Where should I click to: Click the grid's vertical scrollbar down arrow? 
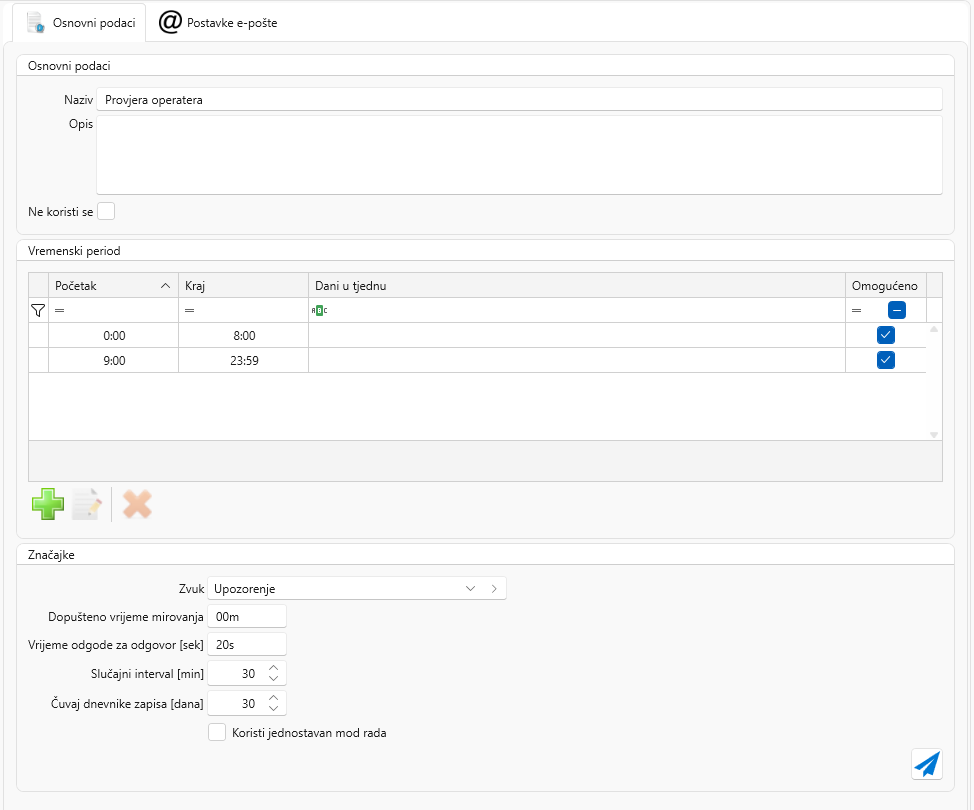pos(934,435)
